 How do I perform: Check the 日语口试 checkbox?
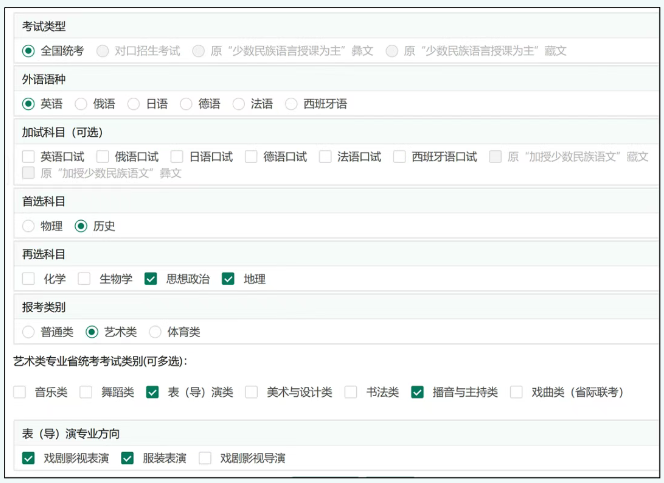(x=177, y=156)
